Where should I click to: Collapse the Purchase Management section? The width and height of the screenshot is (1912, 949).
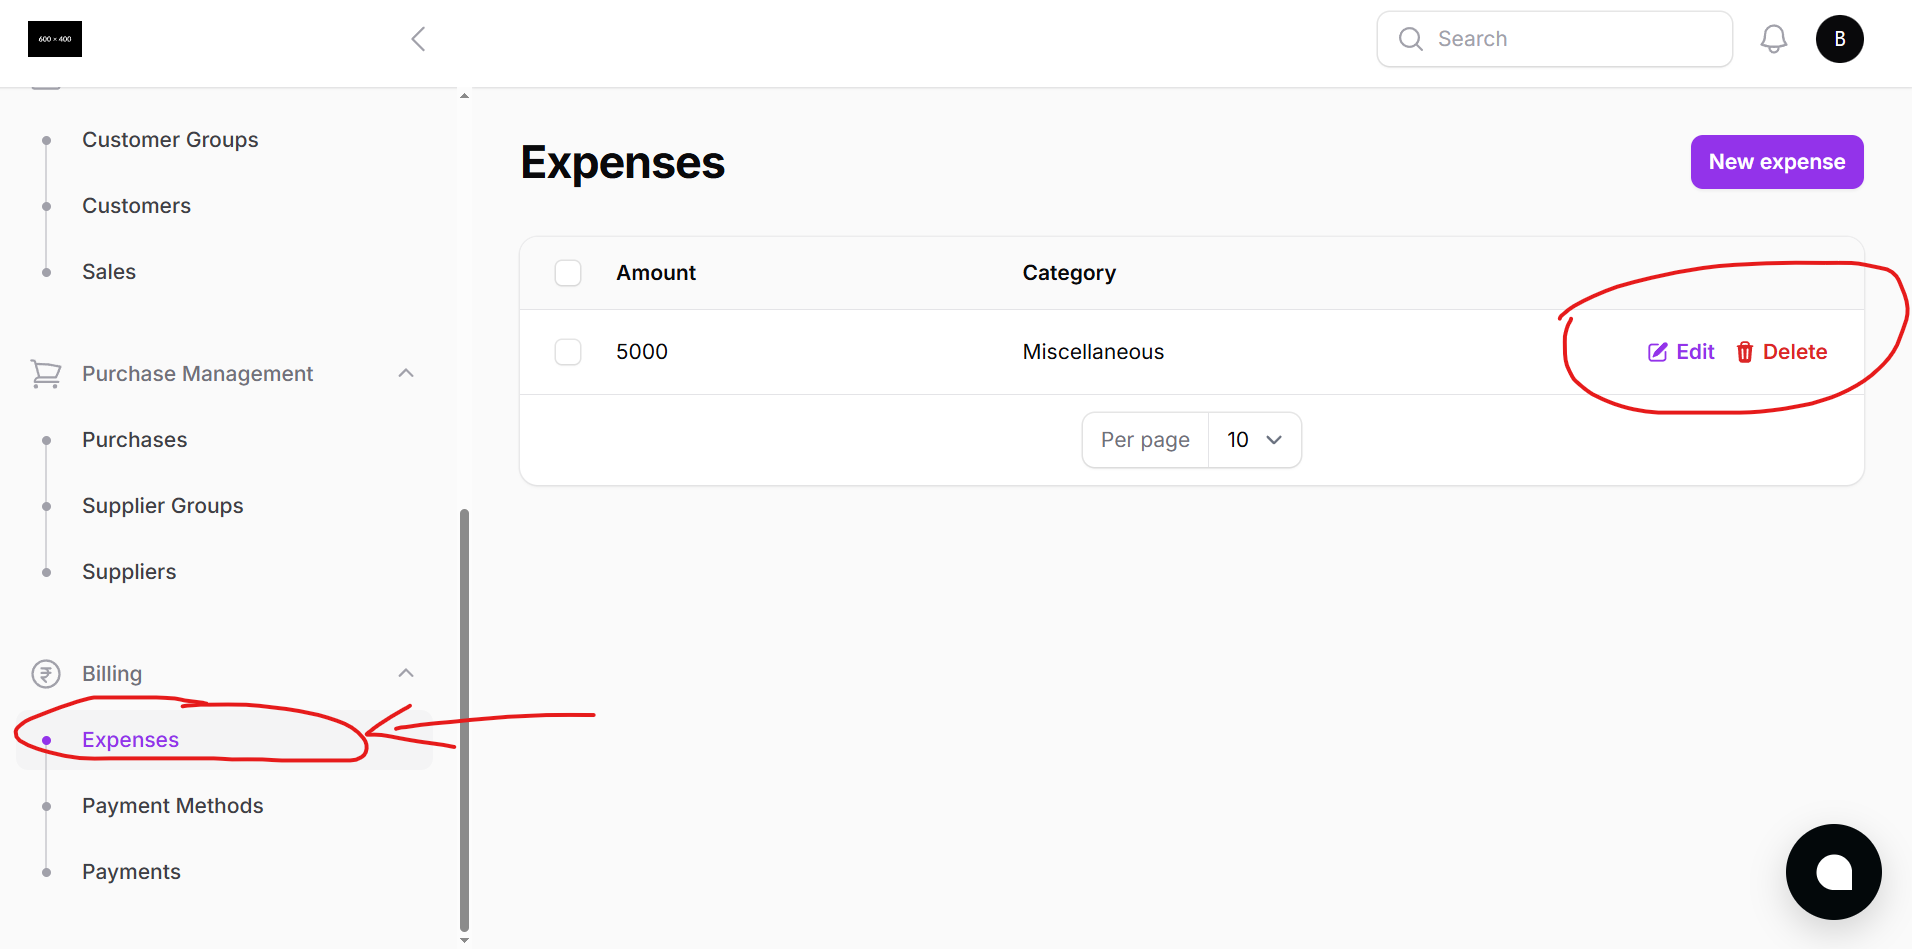click(x=406, y=372)
